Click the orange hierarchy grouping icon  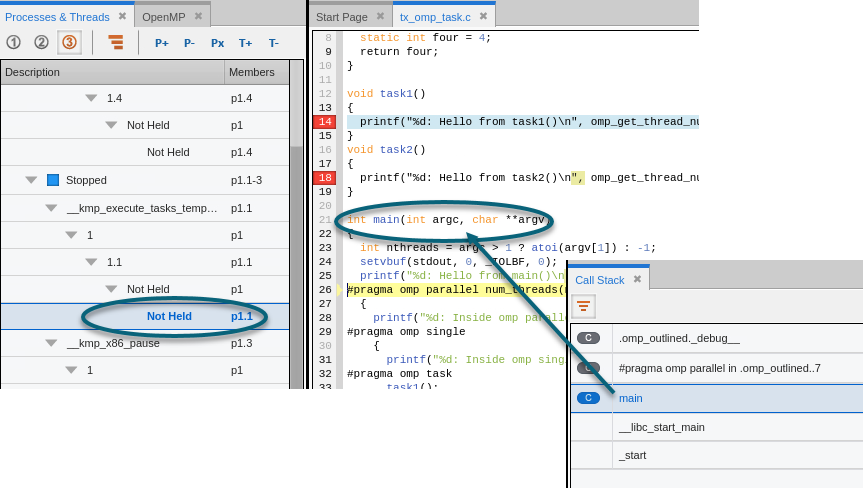coord(116,43)
